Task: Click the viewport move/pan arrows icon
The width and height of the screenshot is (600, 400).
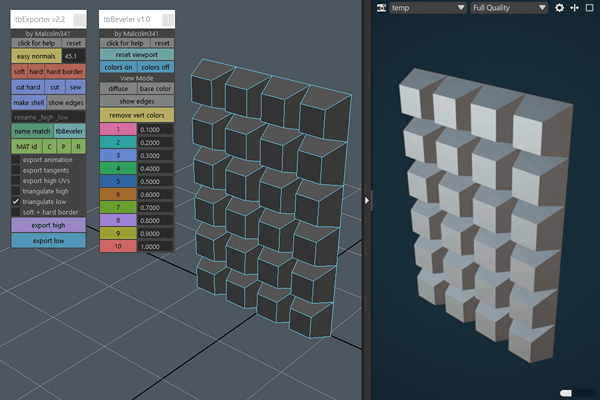Action: tap(574, 7)
